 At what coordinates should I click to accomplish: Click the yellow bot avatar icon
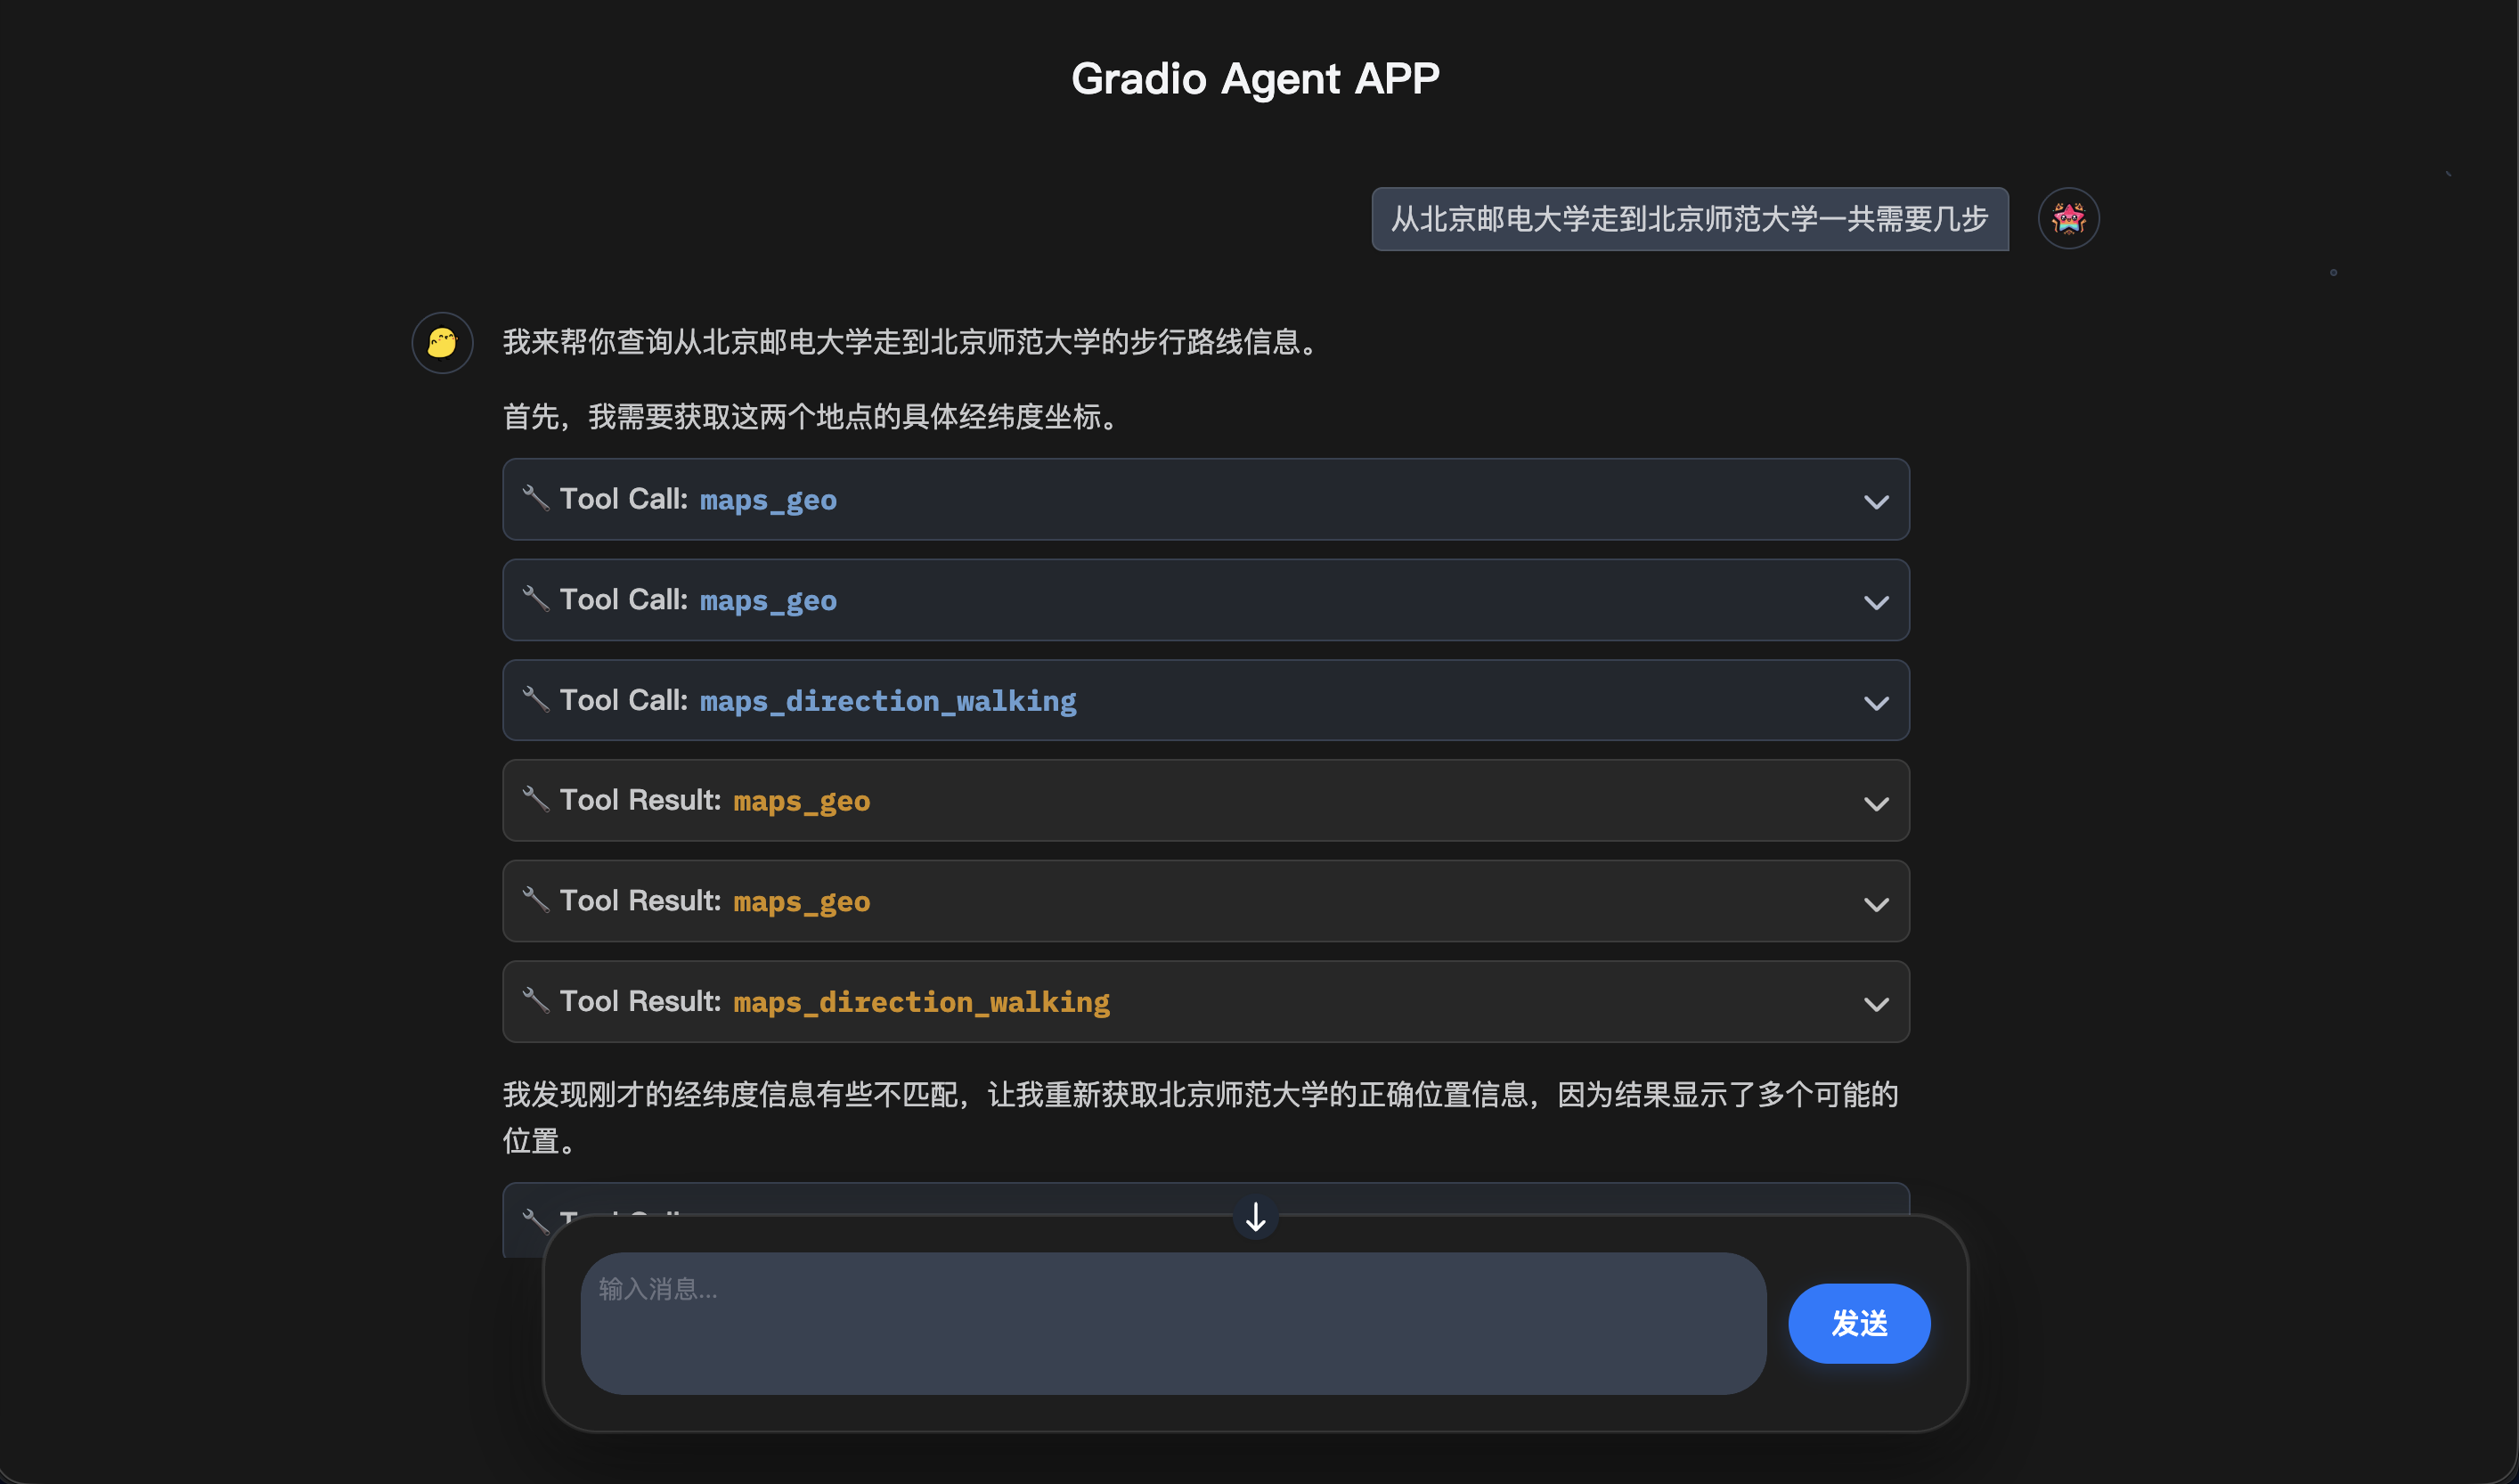442,343
